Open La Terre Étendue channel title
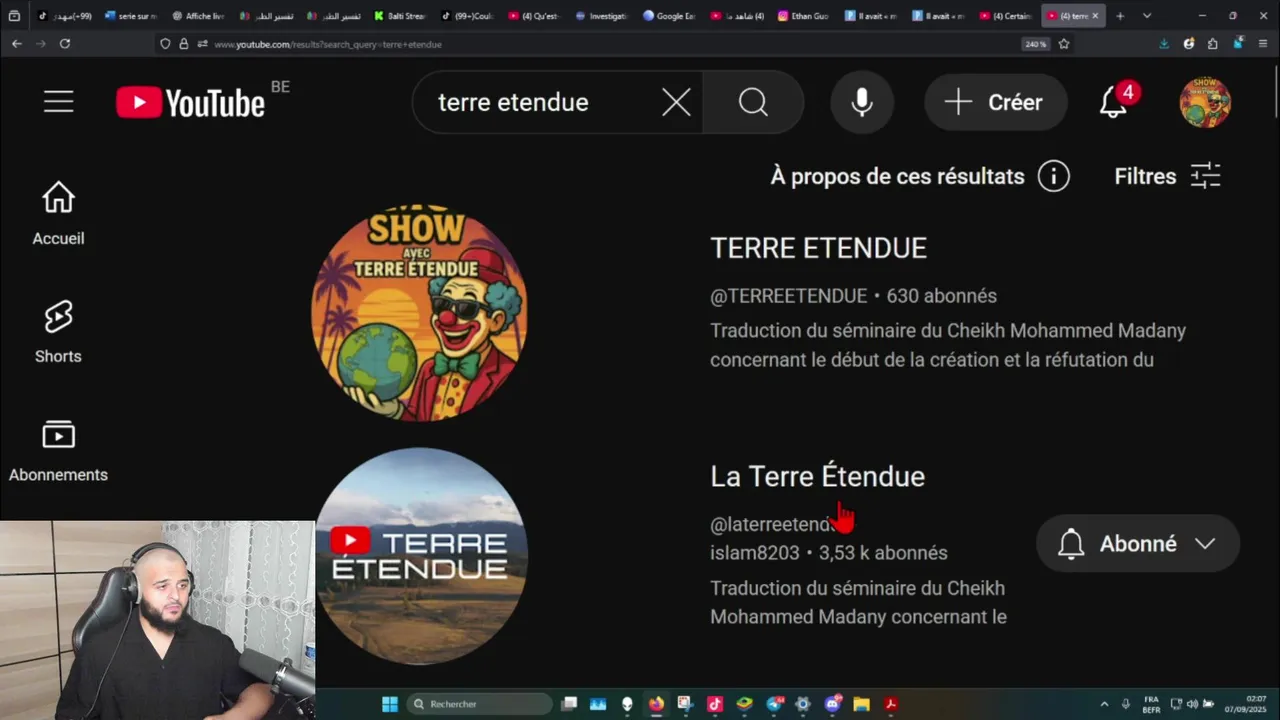 [x=817, y=476]
